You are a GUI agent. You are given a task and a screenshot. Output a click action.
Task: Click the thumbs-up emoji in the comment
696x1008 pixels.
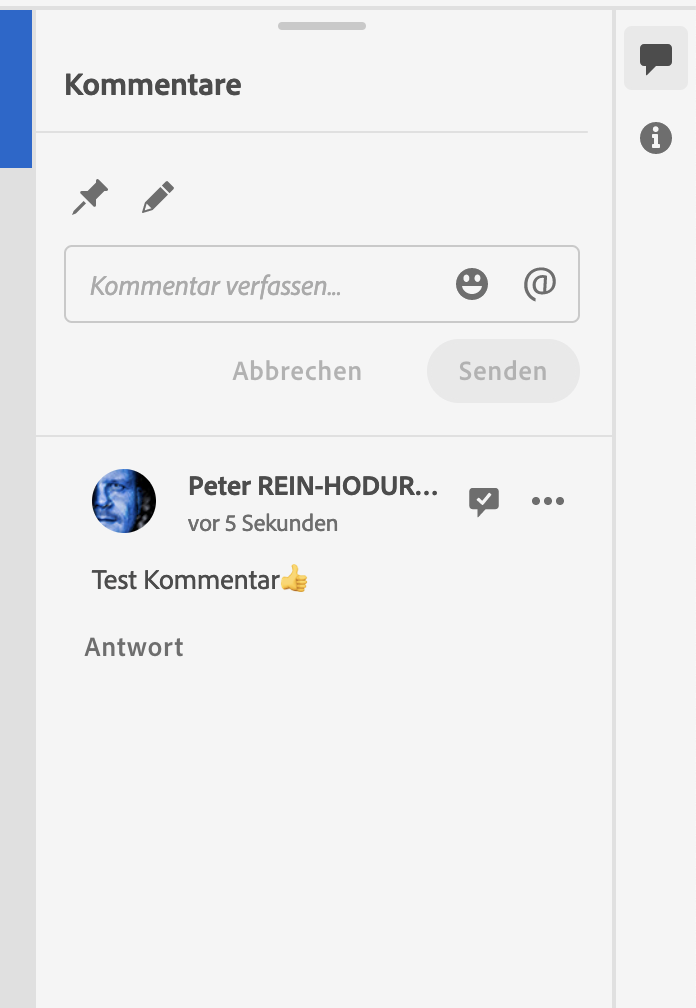(x=294, y=579)
